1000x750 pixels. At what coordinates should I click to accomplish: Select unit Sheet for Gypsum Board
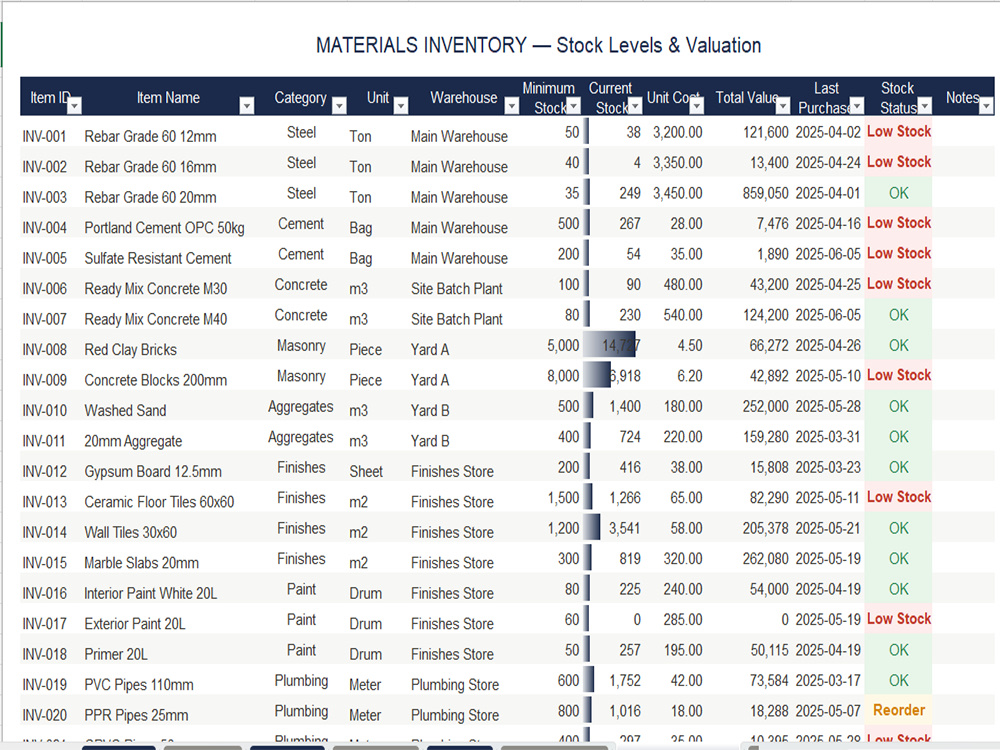(366, 472)
